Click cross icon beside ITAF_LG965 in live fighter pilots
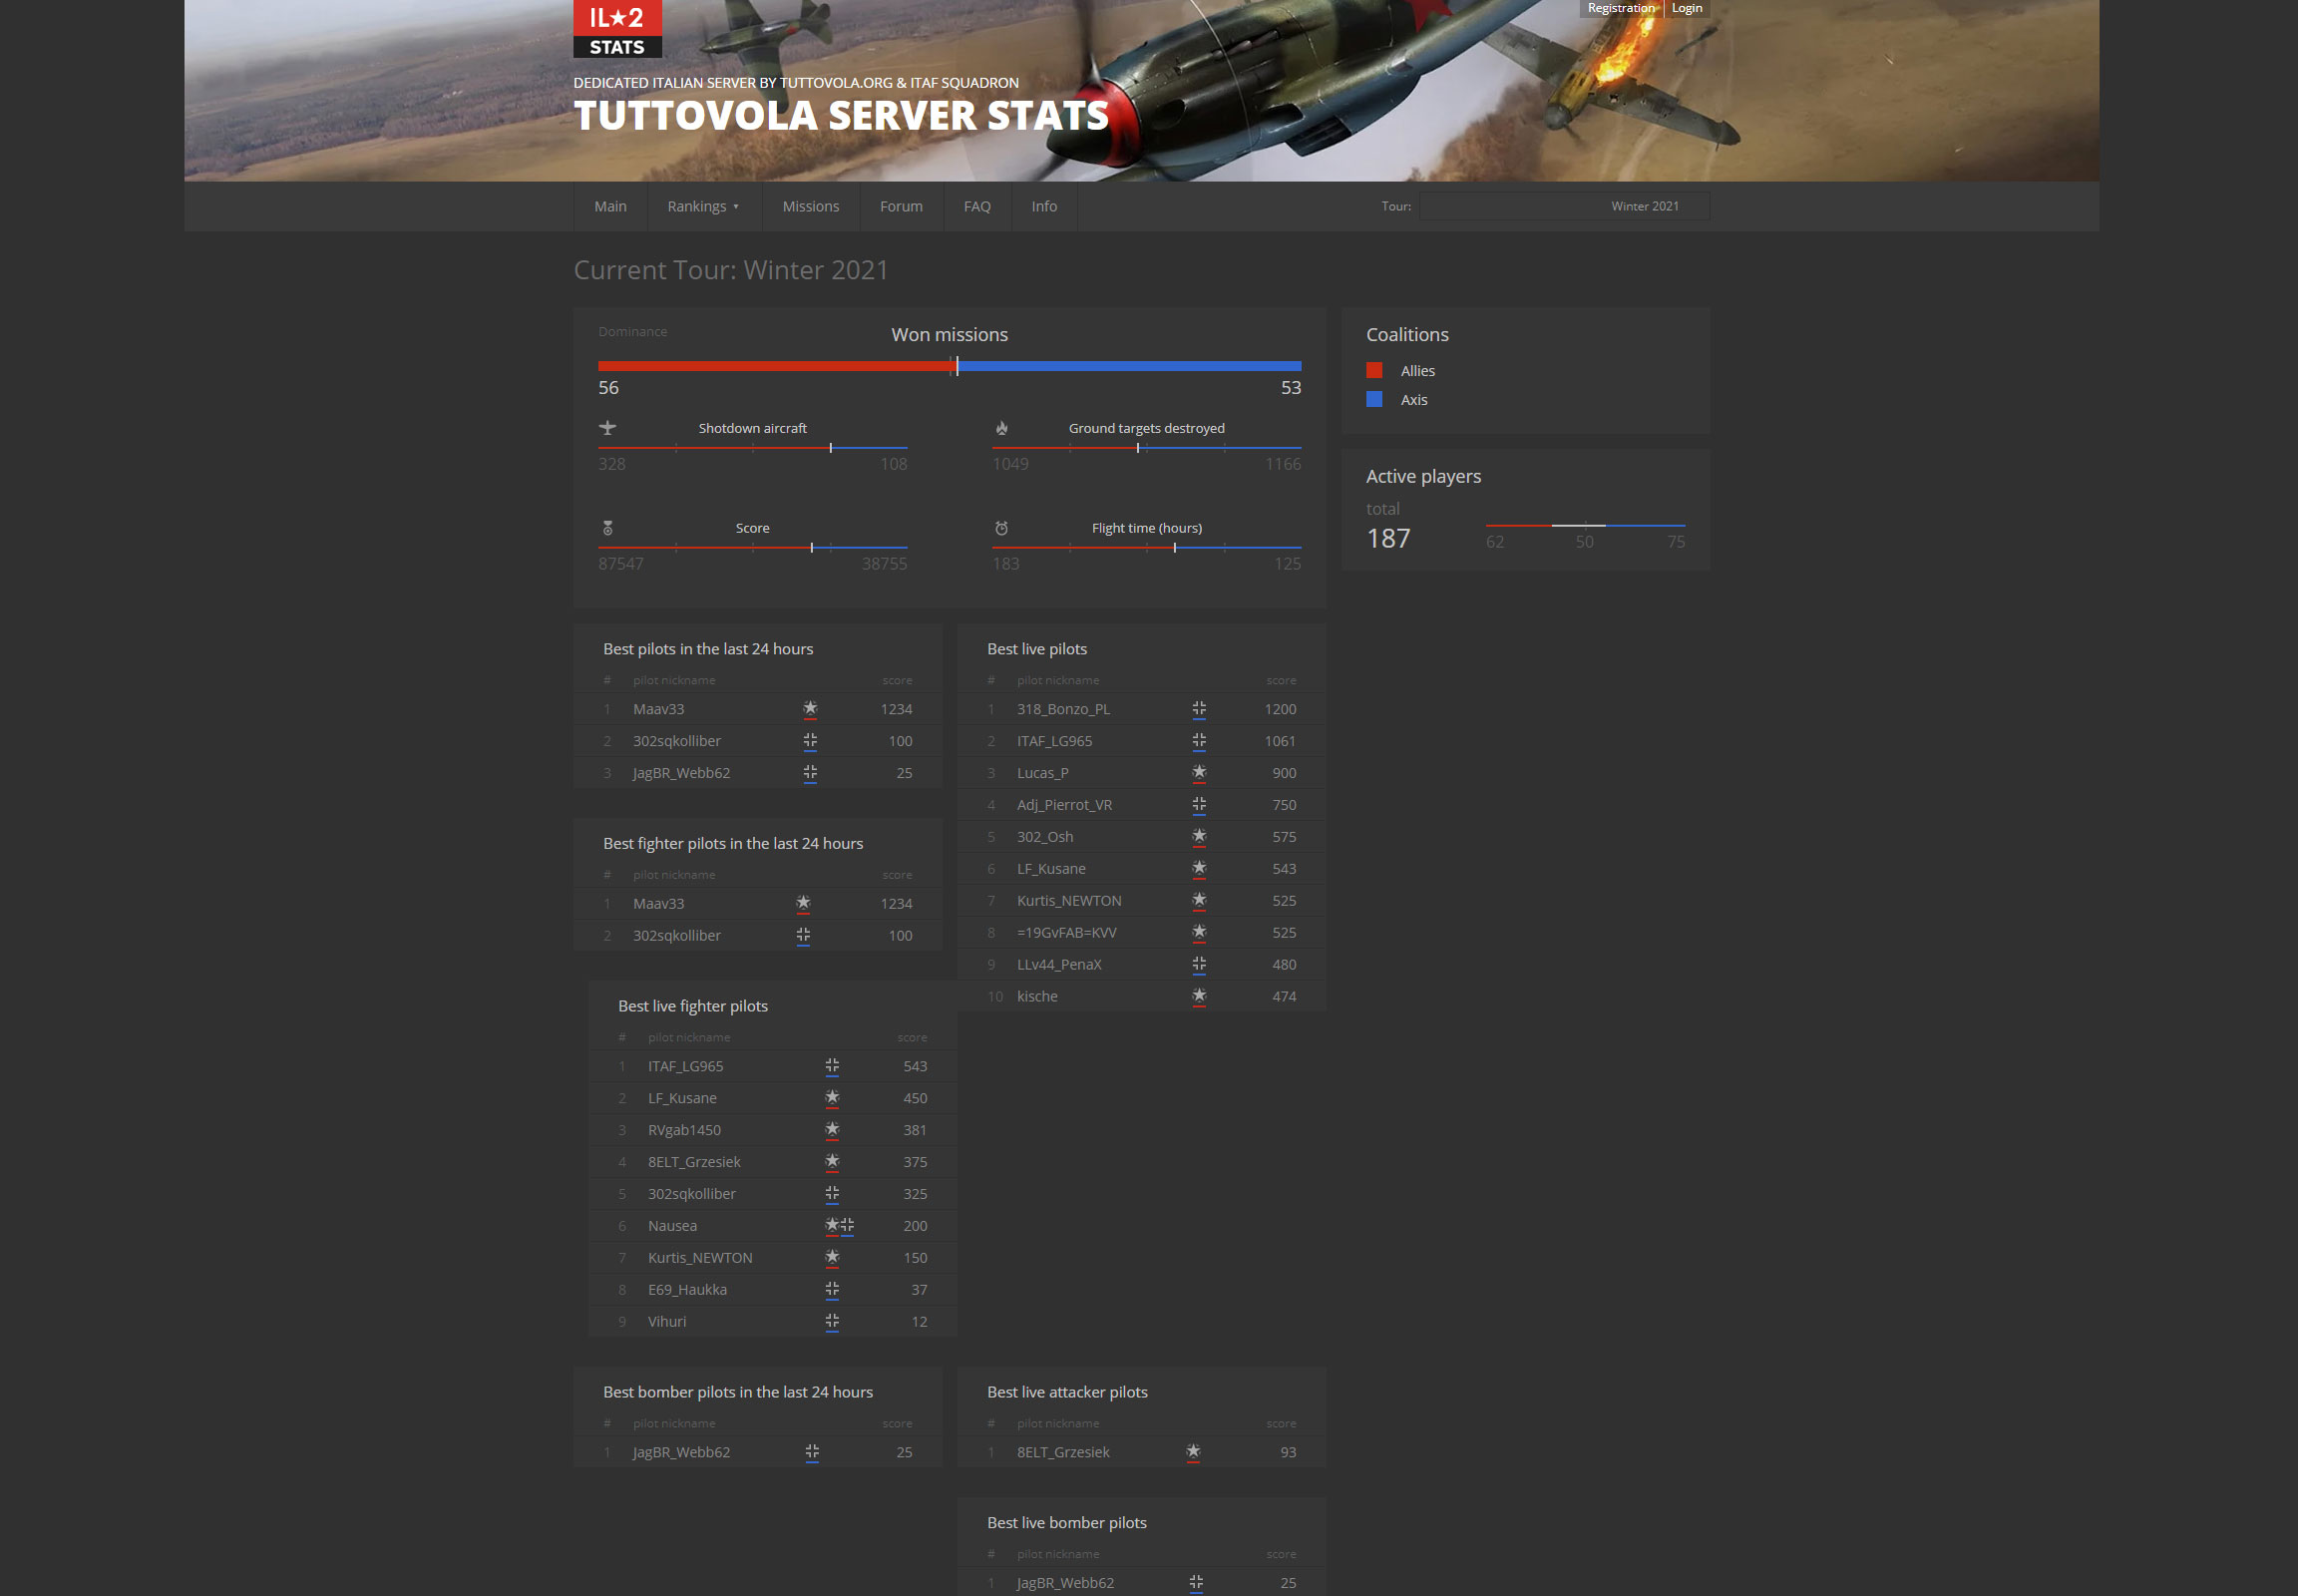 (x=832, y=1066)
